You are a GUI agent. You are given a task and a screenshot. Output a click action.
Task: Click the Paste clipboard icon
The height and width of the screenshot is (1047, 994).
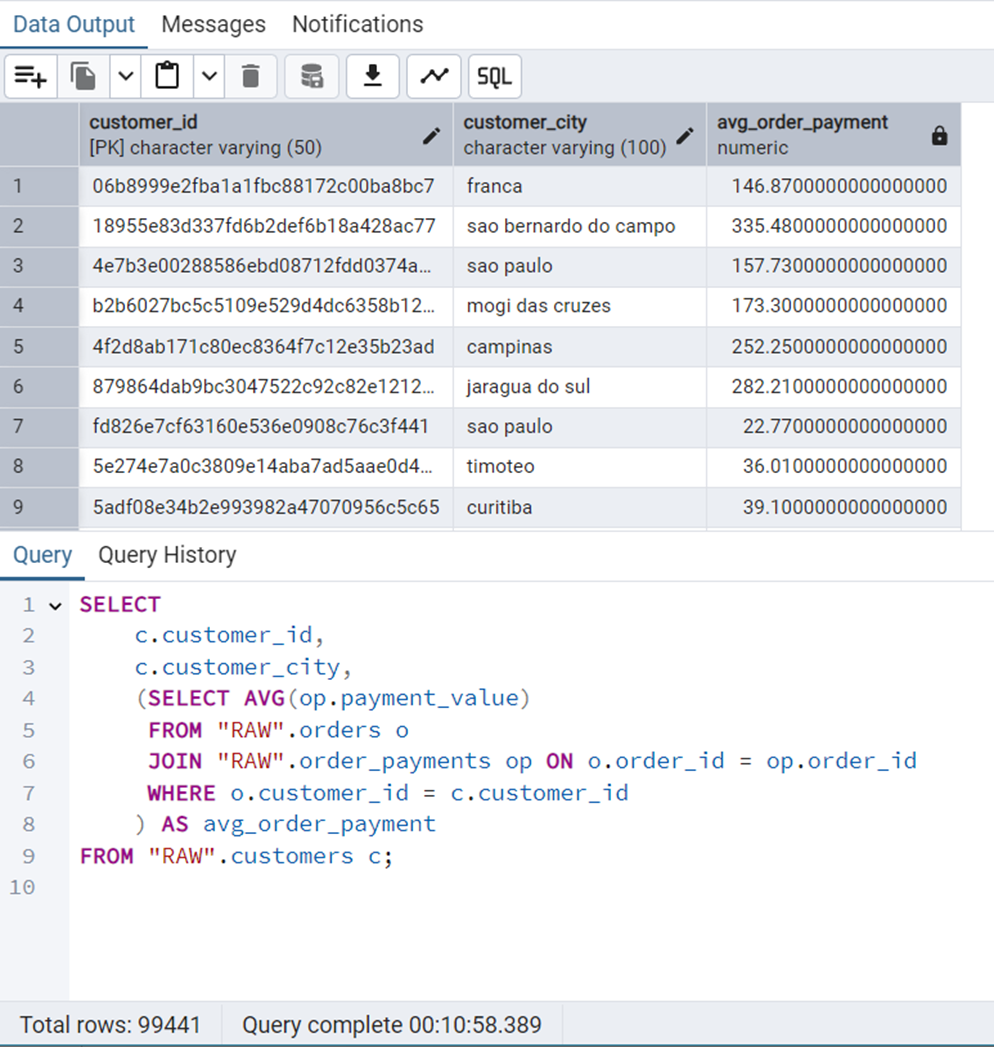(x=168, y=77)
